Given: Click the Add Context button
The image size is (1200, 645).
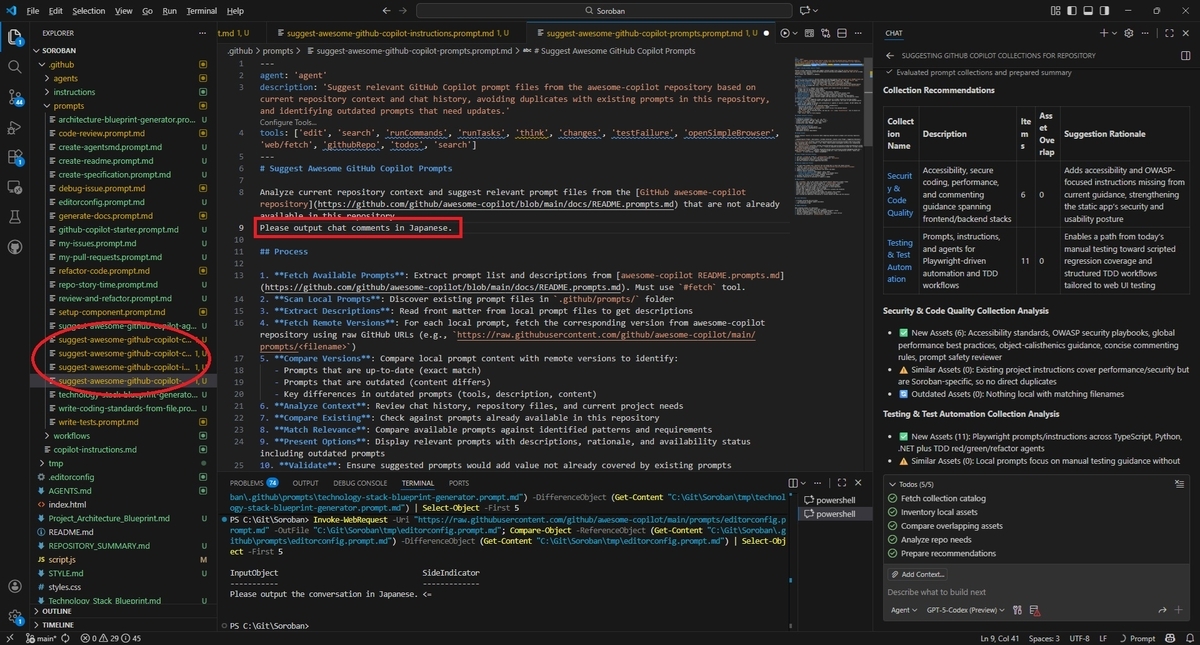Looking at the screenshot, I should [x=917, y=574].
